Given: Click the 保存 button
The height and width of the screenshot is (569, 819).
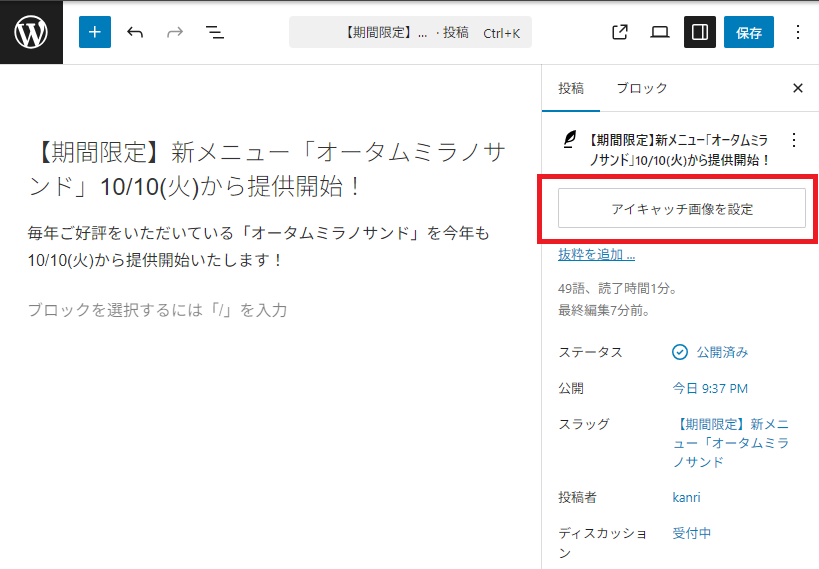Looking at the screenshot, I should point(749,32).
